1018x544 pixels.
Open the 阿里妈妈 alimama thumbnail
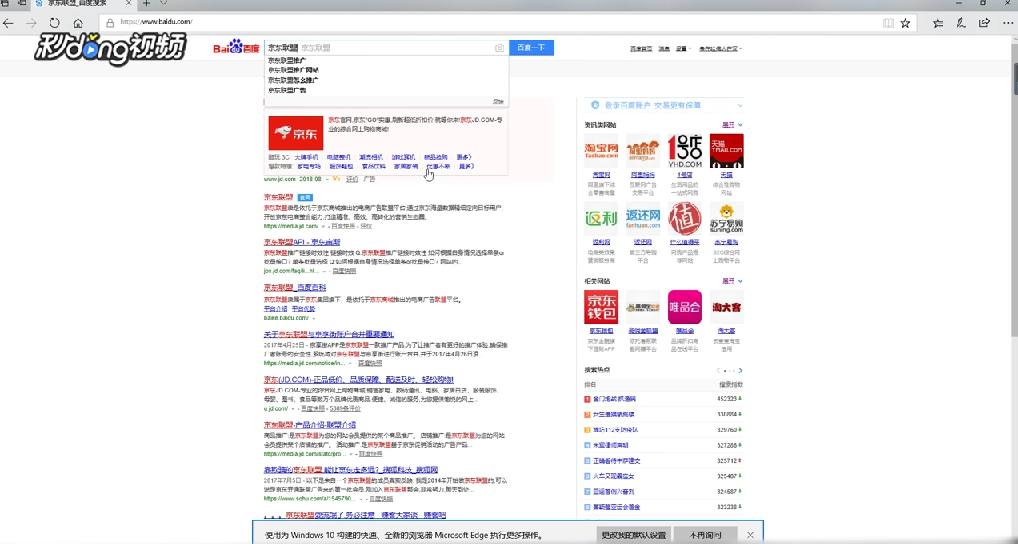643,151
